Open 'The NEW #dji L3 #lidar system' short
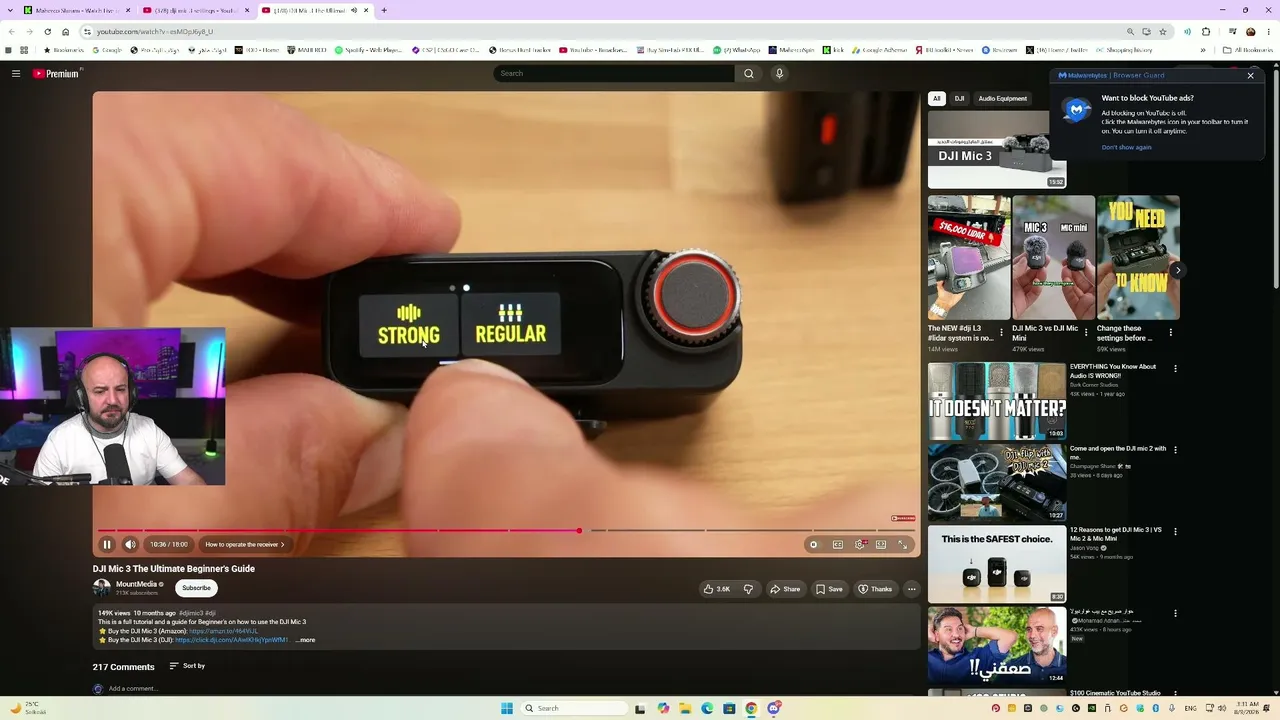This screenshot has width=1280, height=720. pyautogui.click(x=968, y=257)
